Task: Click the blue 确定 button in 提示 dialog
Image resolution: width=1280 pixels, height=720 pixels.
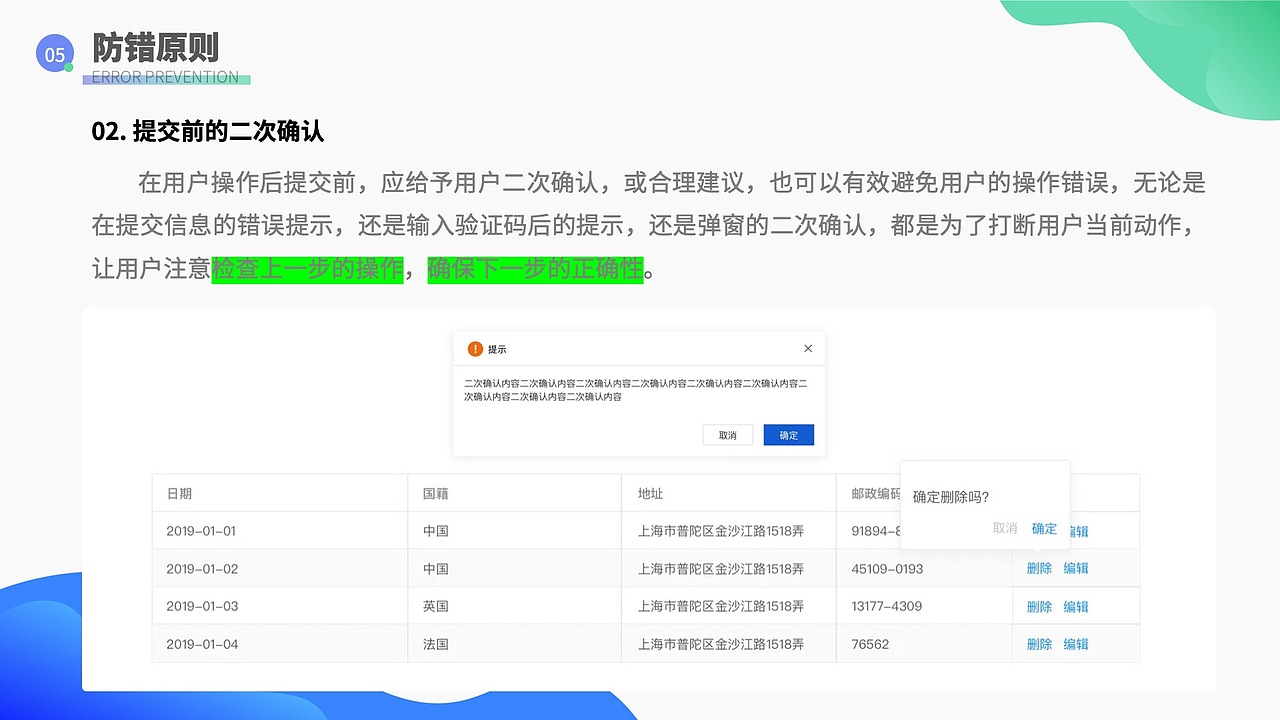Action: point(789,435)
